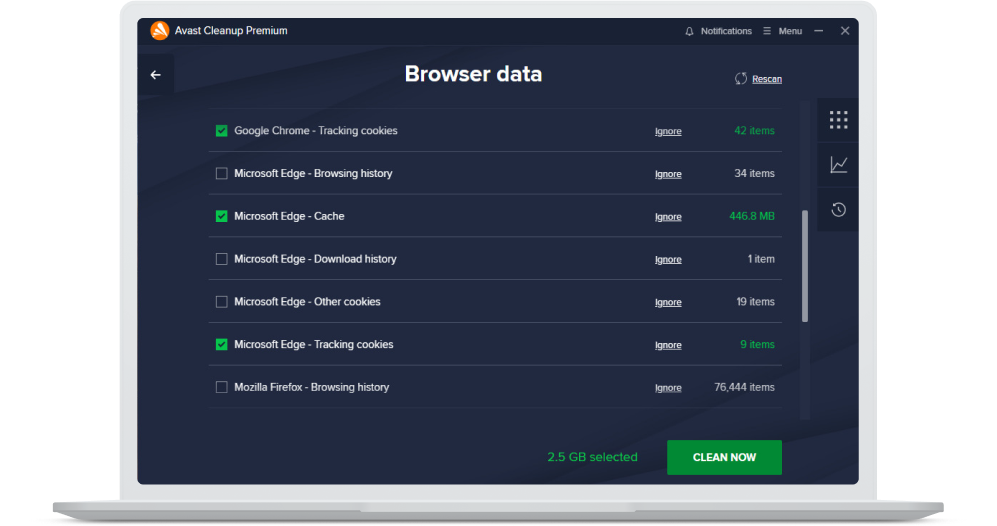Check Microsoft Edge - Download history
Viewport: 997px width, 526px height.
tap(221, 259)
